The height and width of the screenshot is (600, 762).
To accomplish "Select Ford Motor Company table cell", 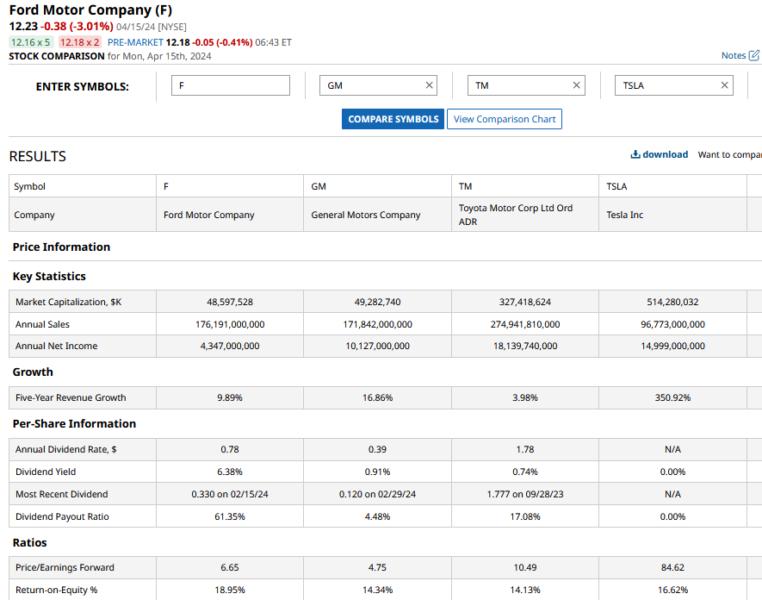I will pos(209,215).
